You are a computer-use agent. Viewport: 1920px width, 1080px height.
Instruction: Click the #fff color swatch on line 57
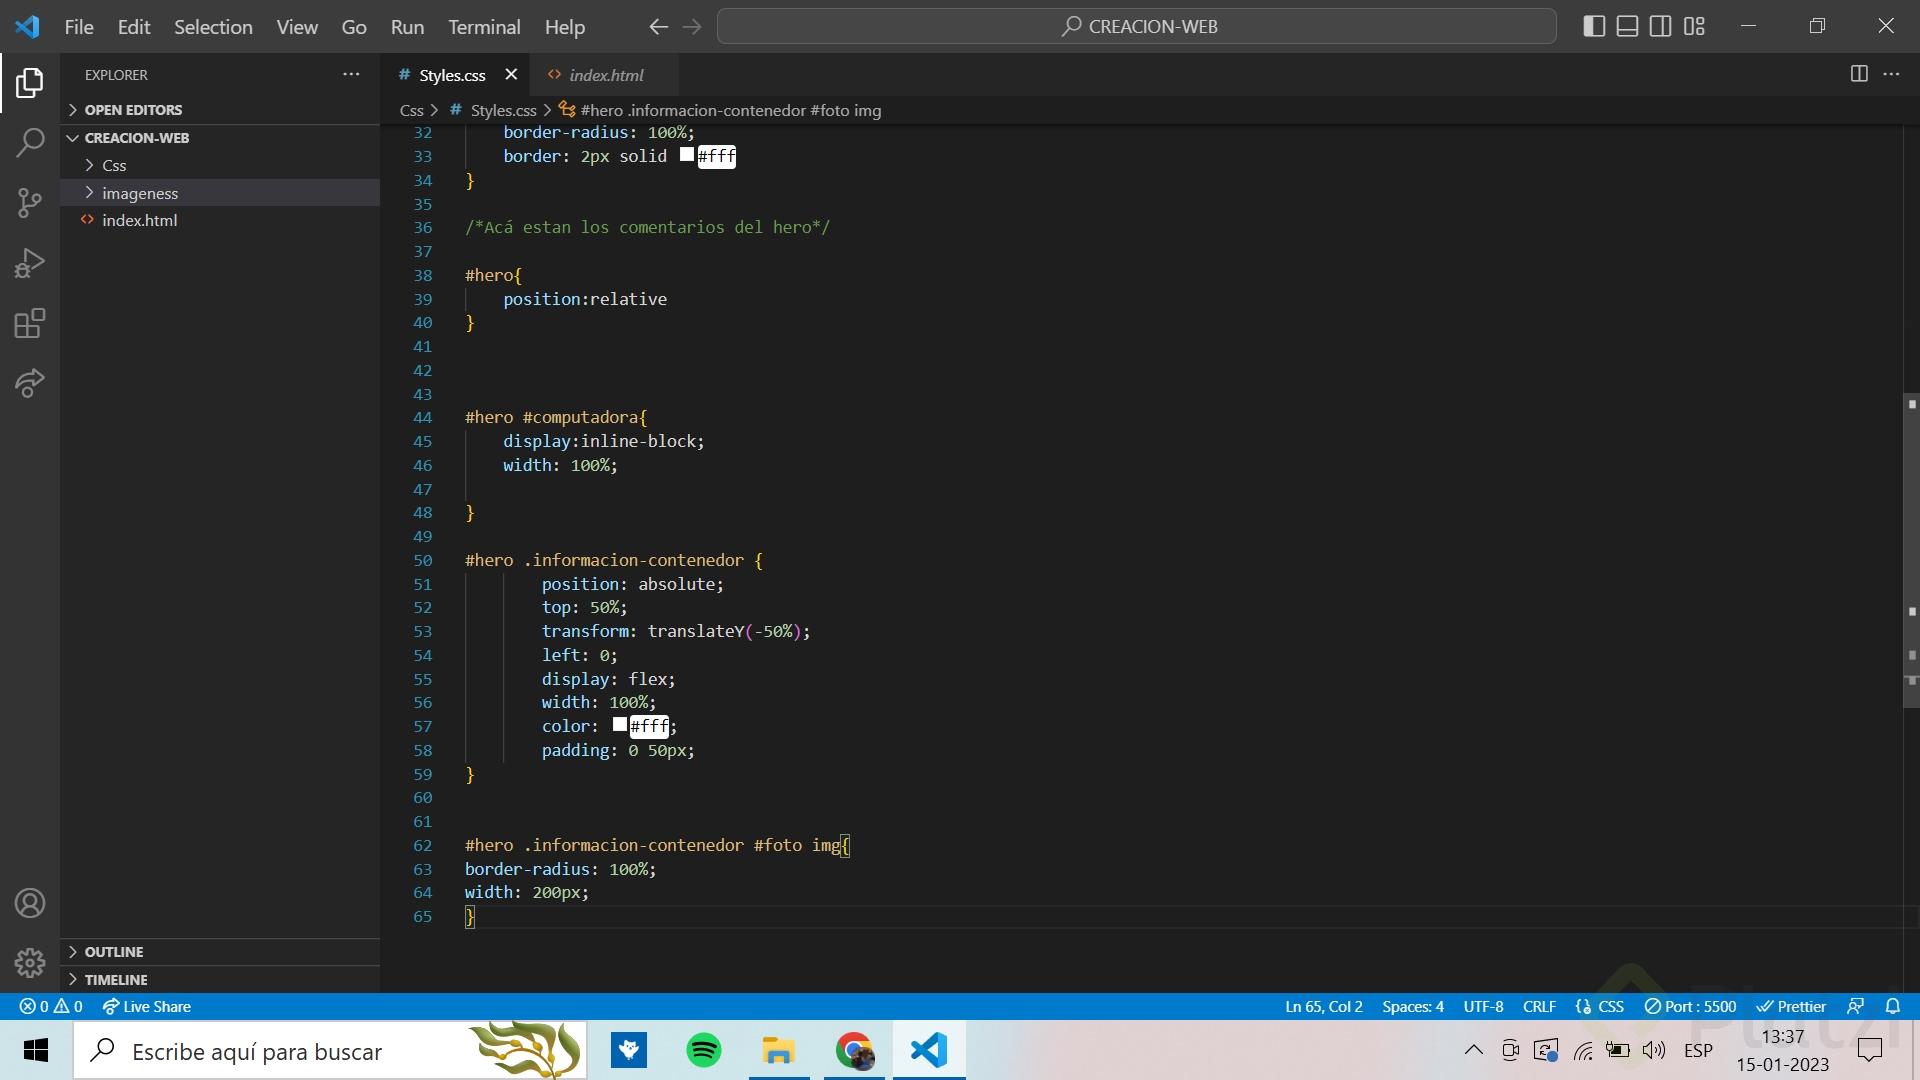coord(620,725)
